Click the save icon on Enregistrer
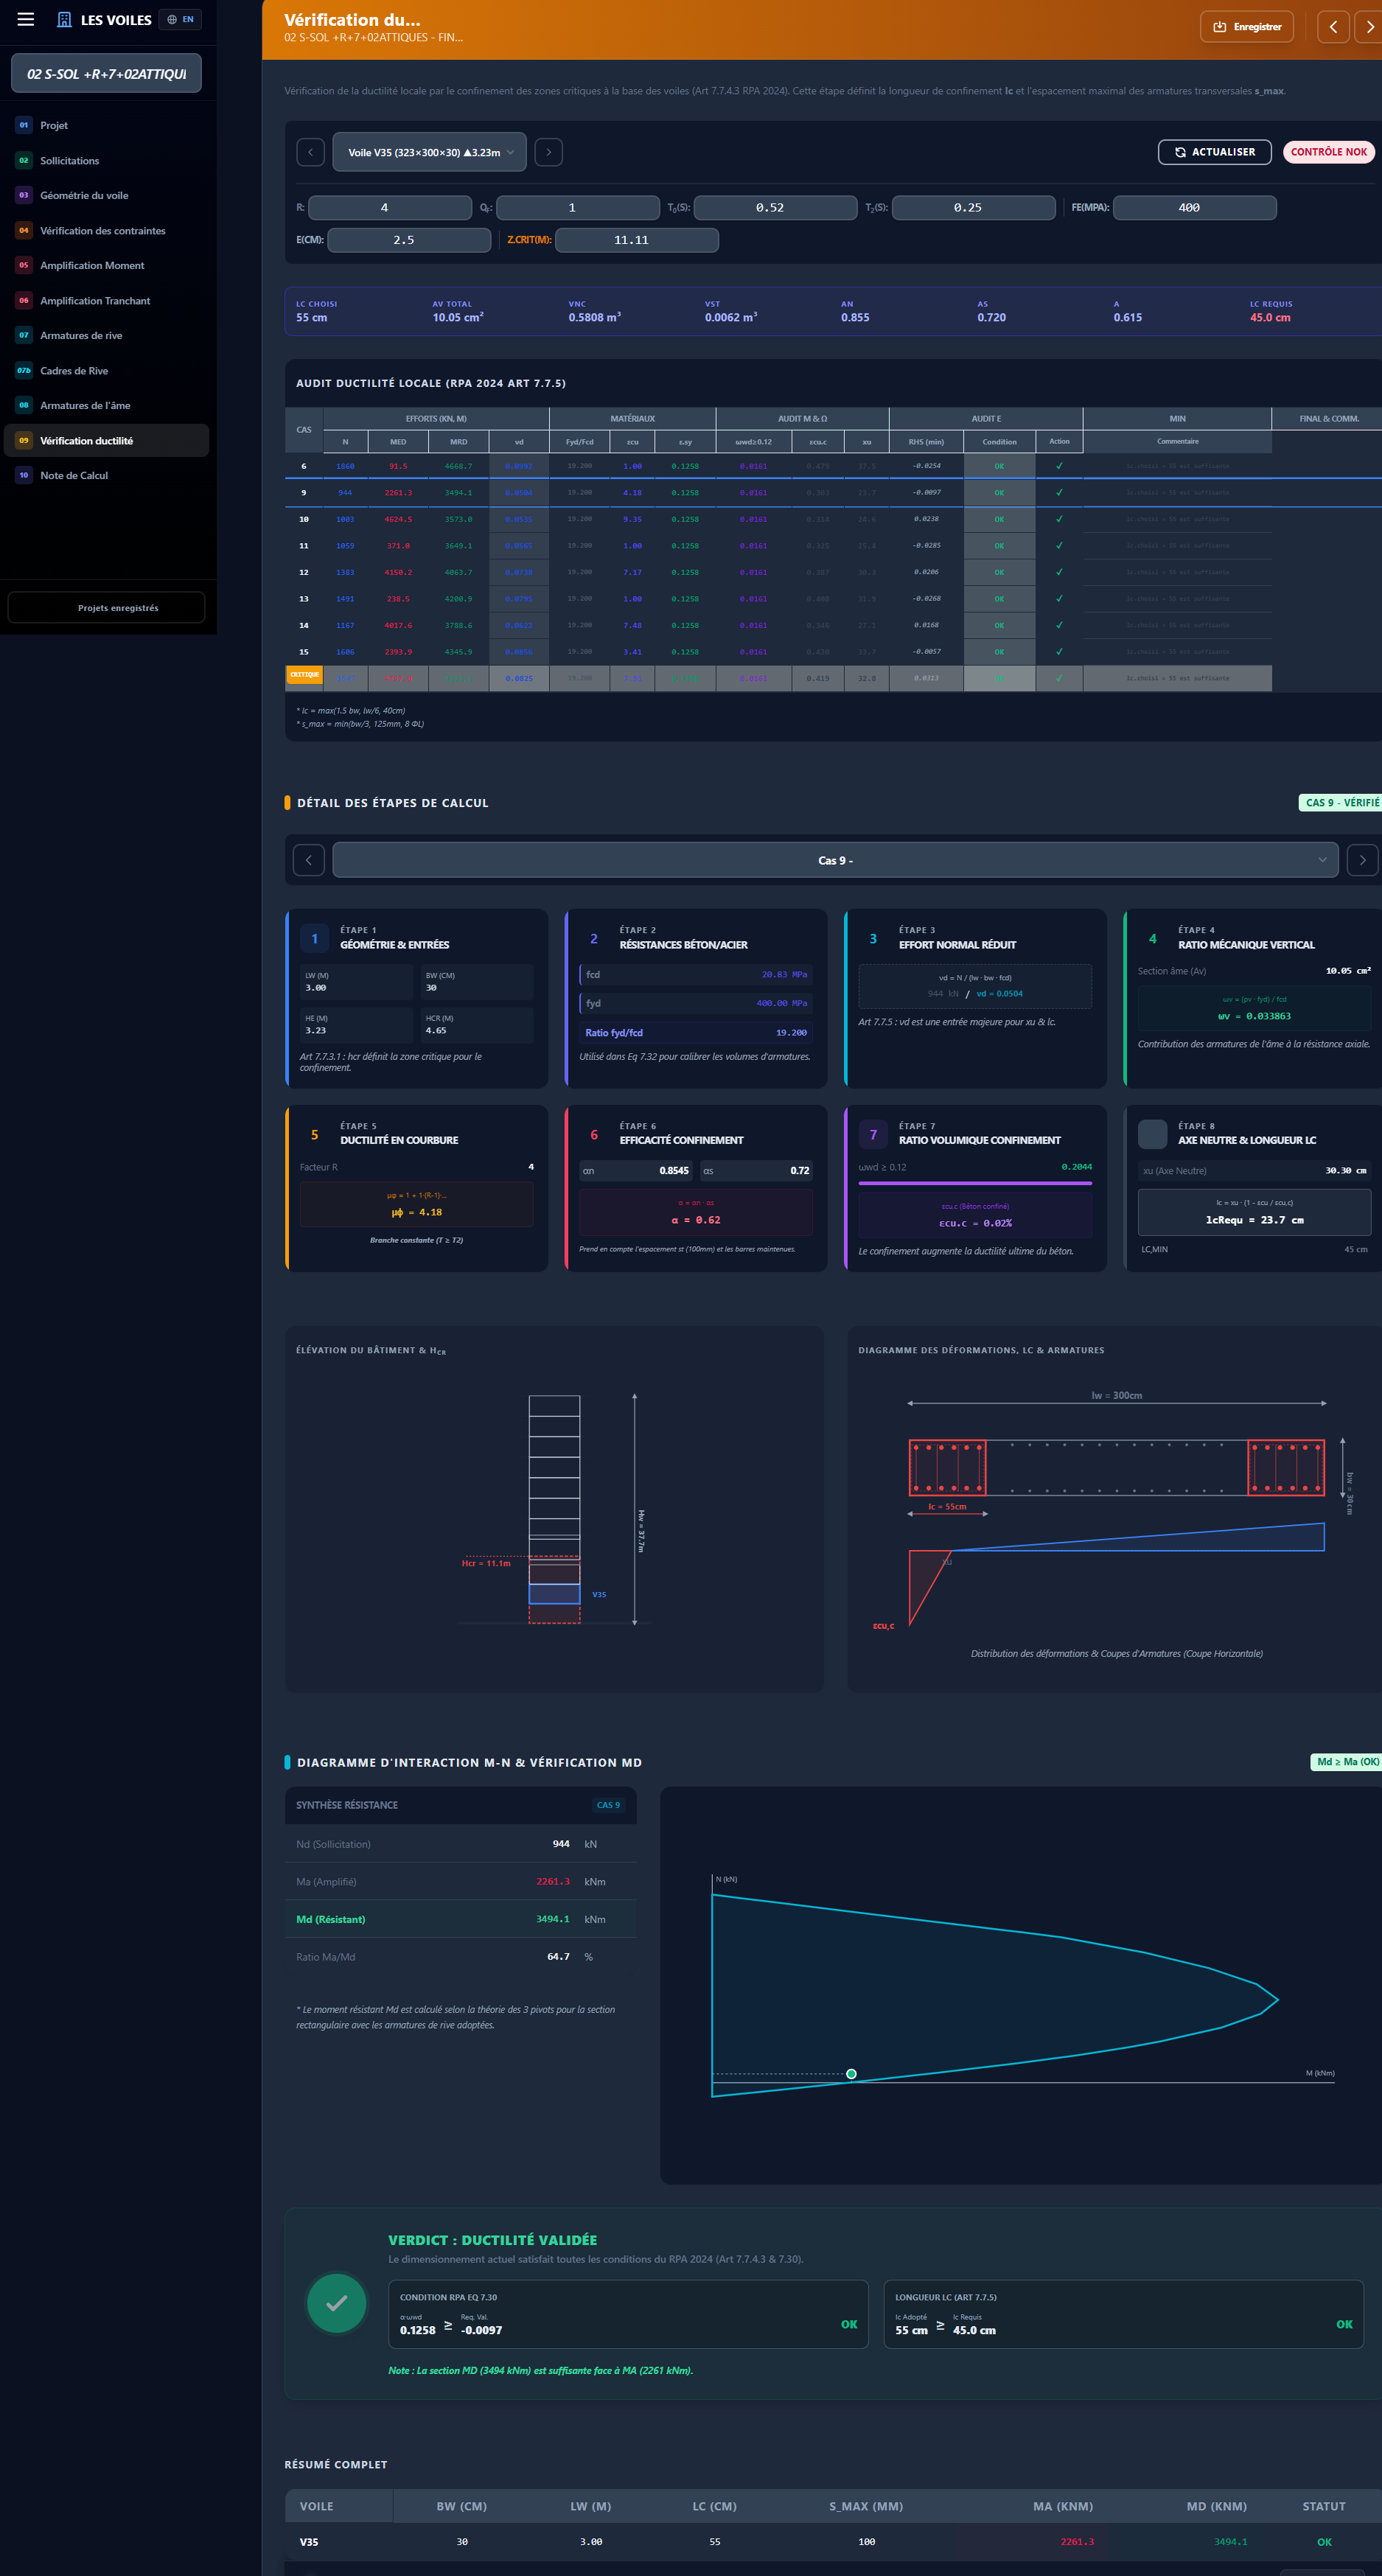Image resolution: width=1382 pixels, height=2576 pixels. tap(1219, 26)
